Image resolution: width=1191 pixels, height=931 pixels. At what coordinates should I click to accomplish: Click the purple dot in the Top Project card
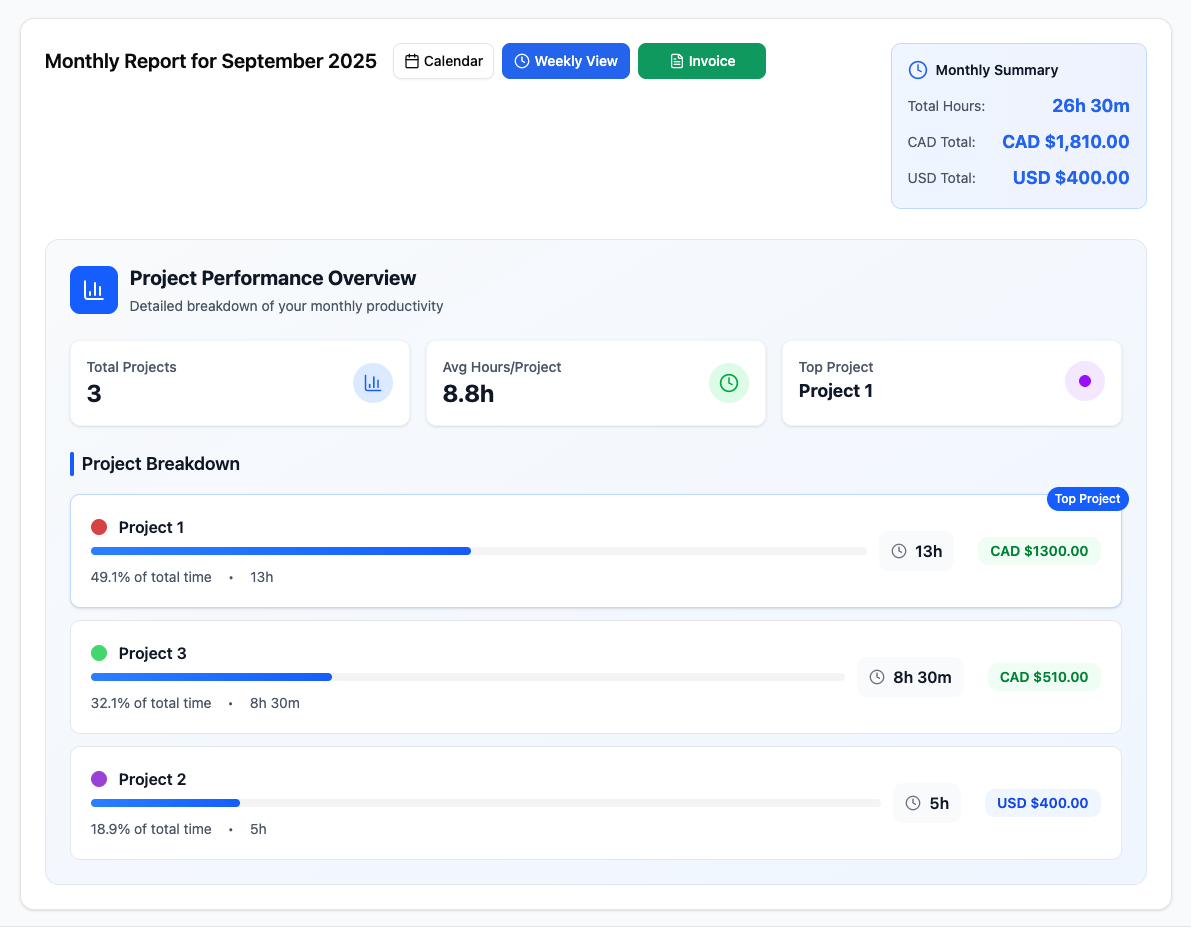[x=1085, y=381]
